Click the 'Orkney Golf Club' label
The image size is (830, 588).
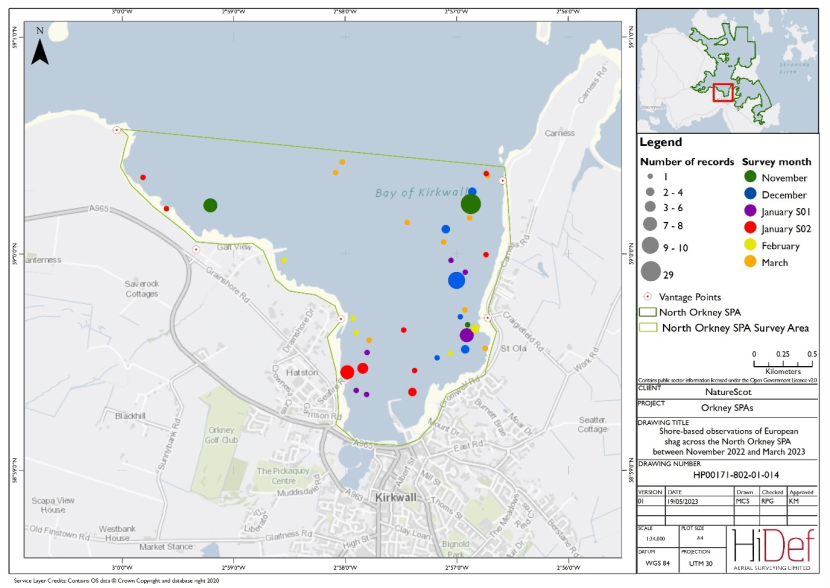pyautogui.click(x=221, y=435)
